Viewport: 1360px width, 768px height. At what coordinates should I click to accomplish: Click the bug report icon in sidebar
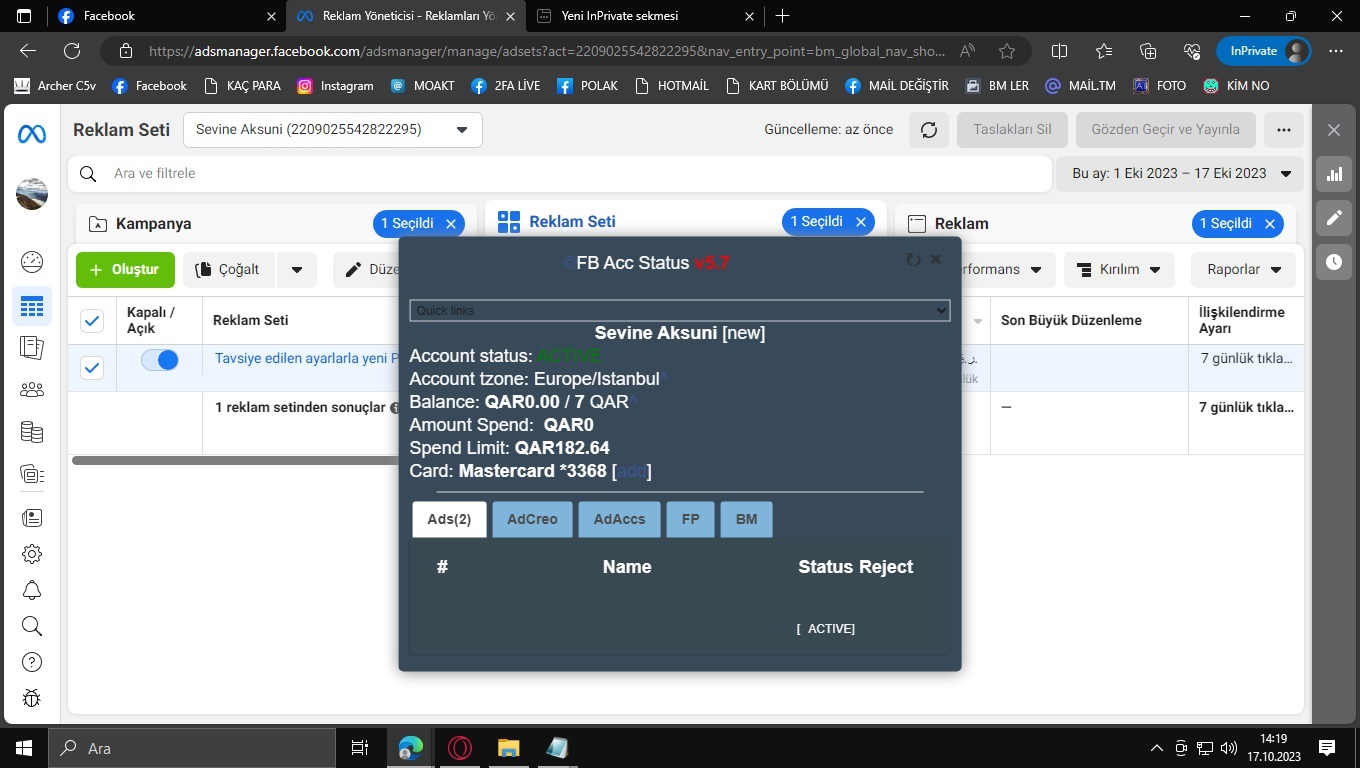(32, 698)
